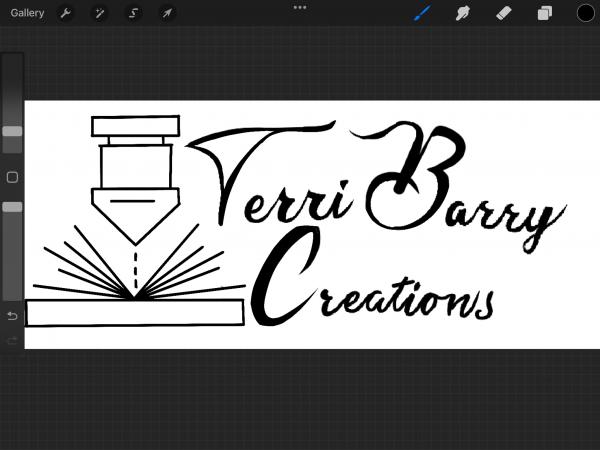The image size is (600, 450).
Task: Return to the Gallery
Action: 27,13
